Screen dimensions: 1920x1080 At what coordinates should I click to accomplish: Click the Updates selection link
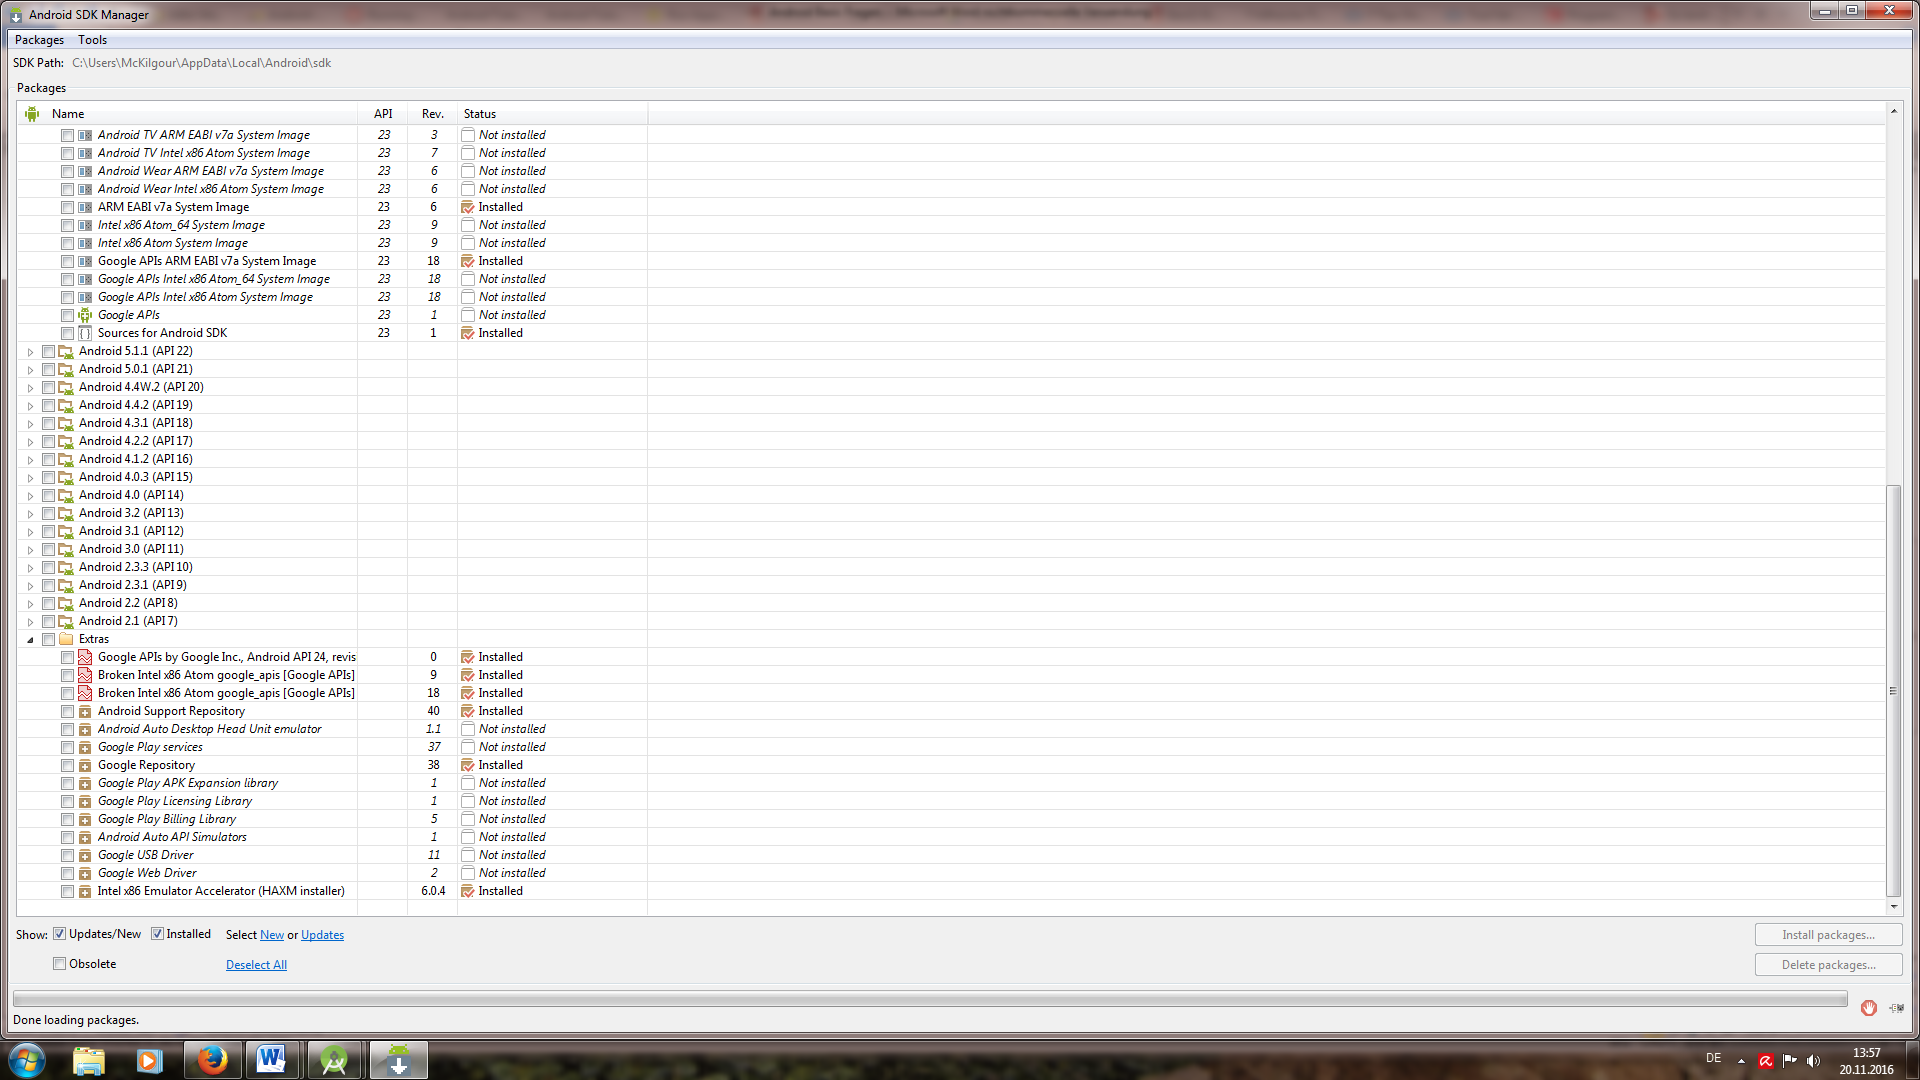322,935
